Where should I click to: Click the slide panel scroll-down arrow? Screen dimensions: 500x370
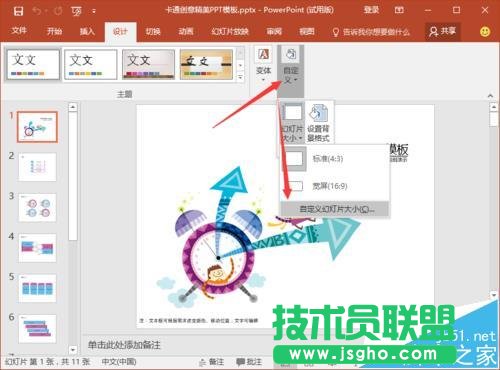(73, 350)
